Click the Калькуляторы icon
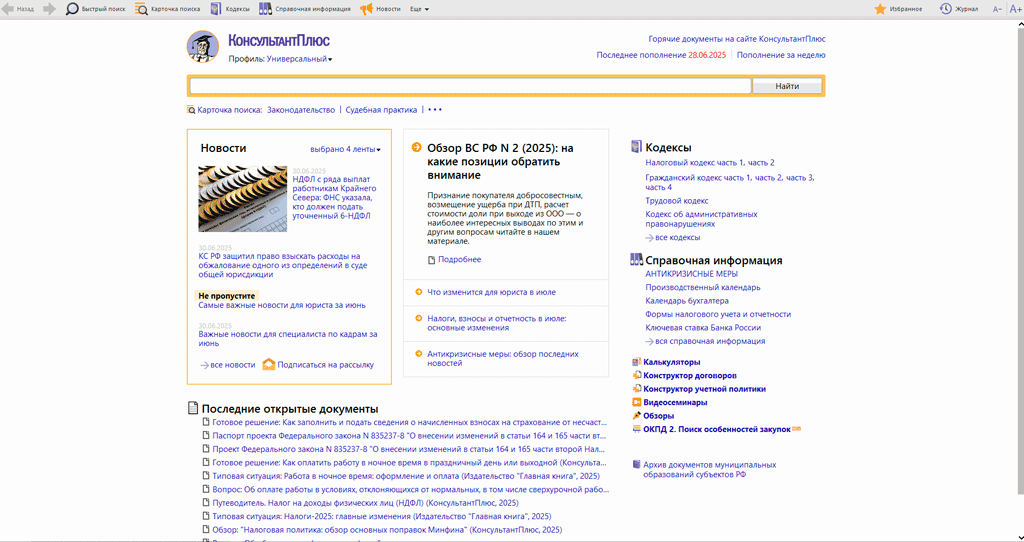Image resolution: width=1024 pixels, height=542 pixels. point(637,362)
